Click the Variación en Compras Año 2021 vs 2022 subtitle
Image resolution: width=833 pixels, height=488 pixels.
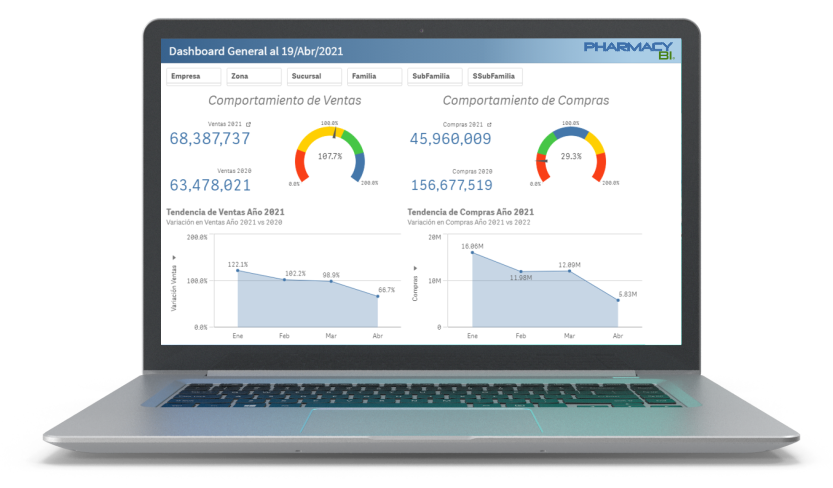pos(469,222)
